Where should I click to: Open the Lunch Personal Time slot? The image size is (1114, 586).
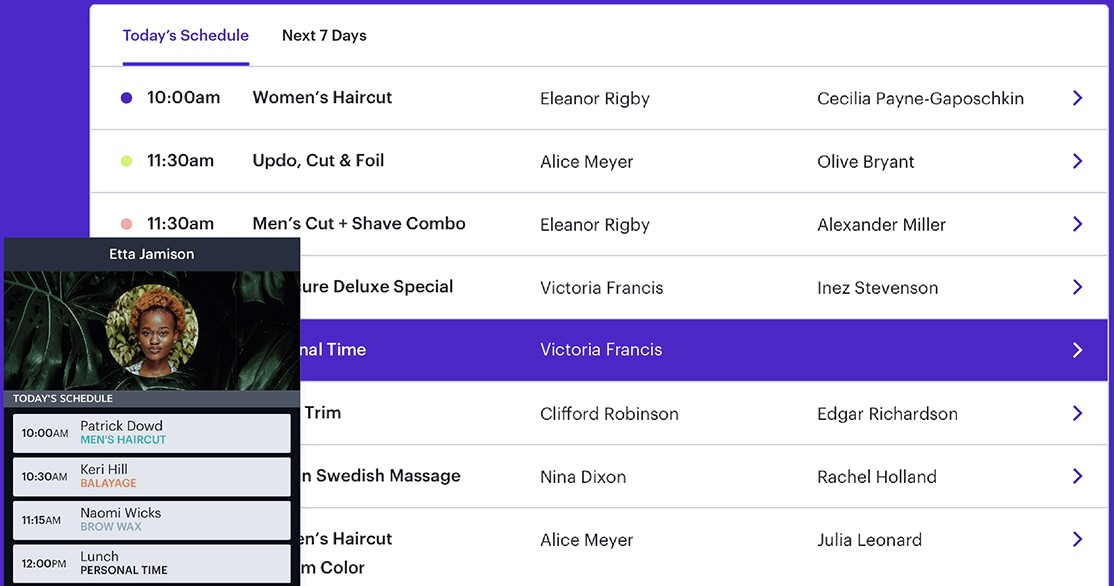pos(151,563)
